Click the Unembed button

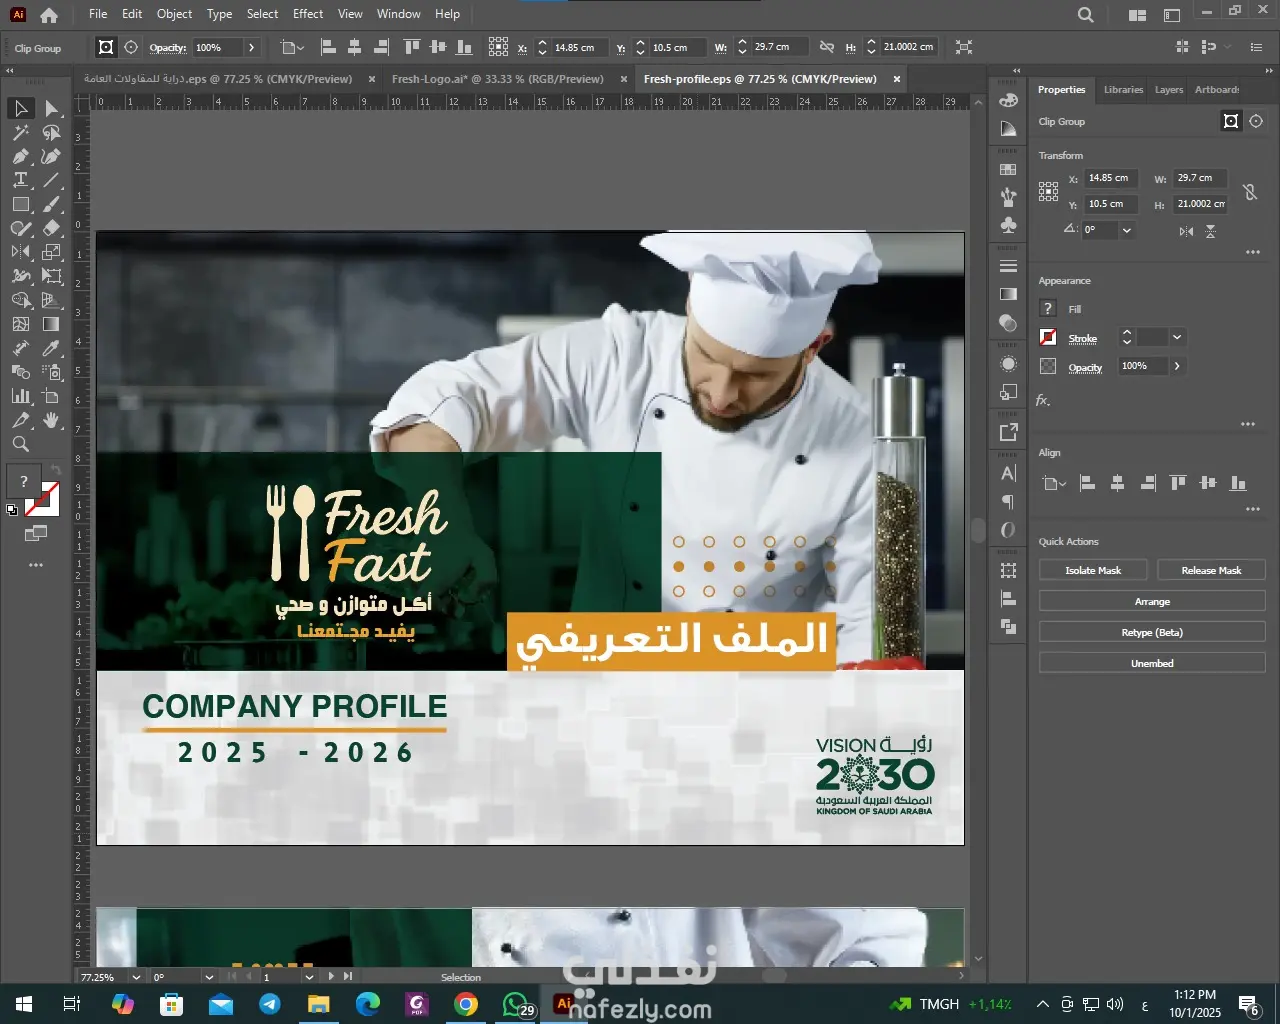point(1152,663)
